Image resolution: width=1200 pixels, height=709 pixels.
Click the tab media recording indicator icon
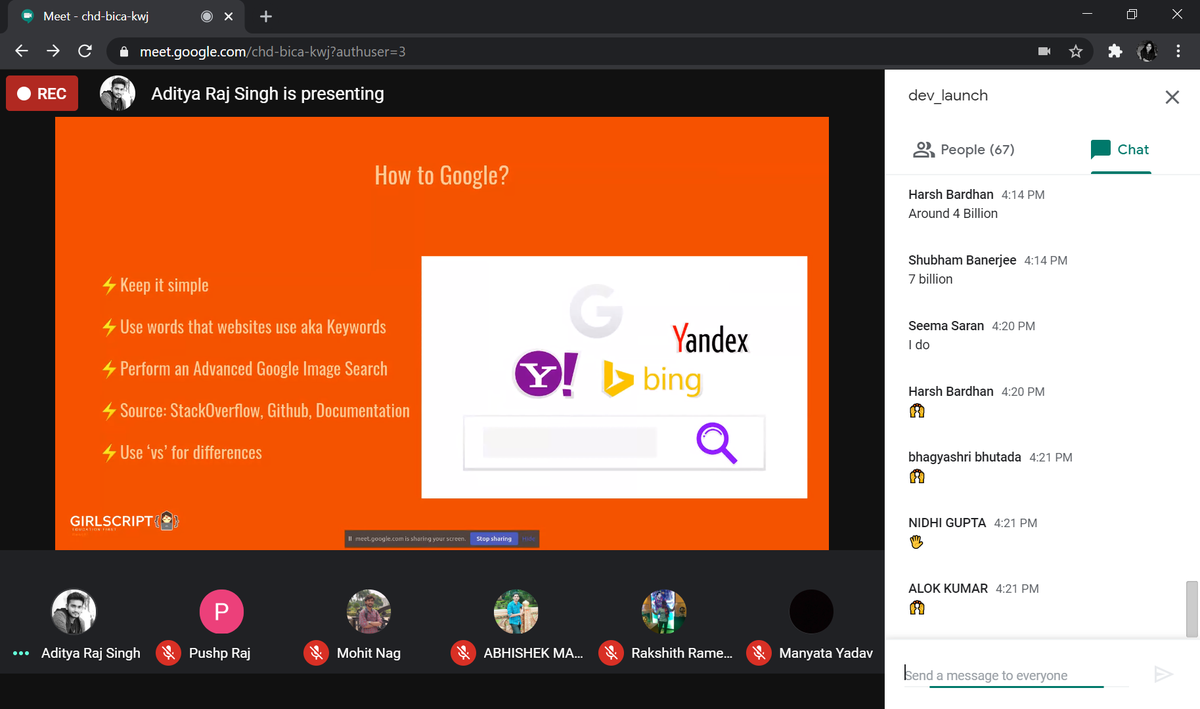point(207,16)
